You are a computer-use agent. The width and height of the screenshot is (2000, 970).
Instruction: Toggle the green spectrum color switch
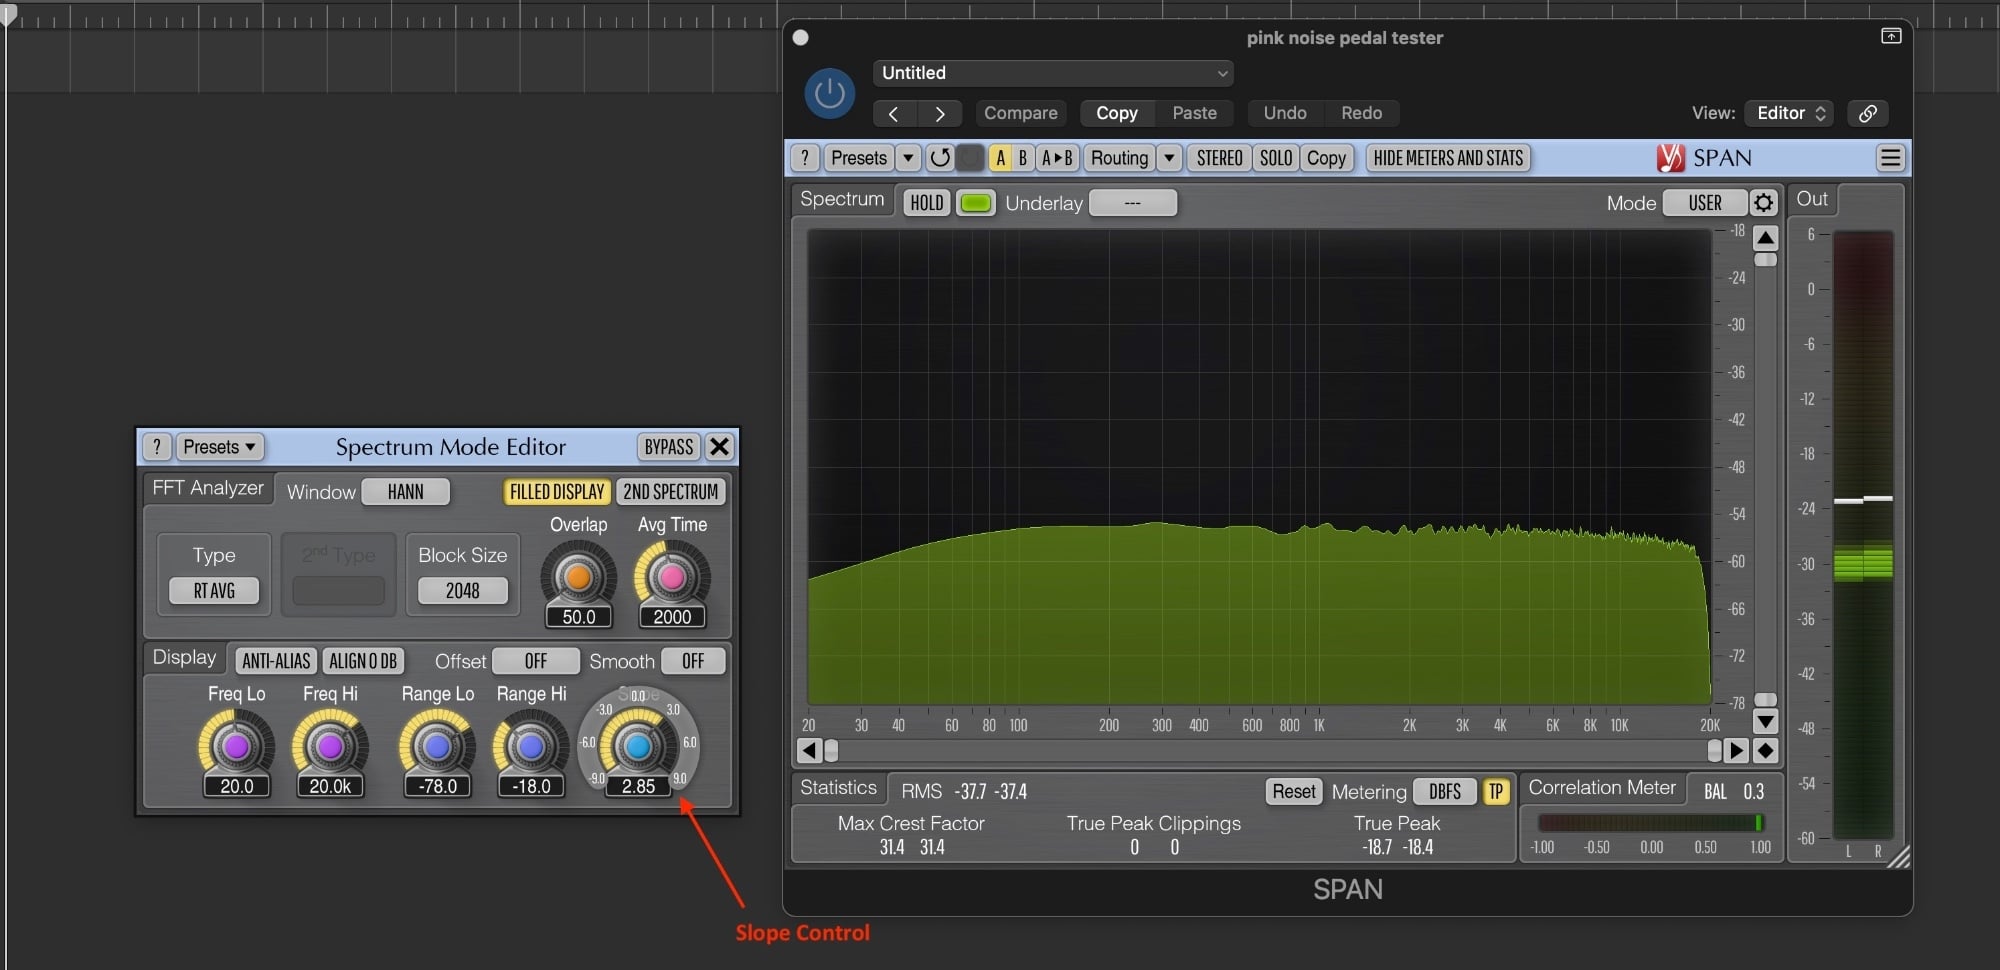(975, 203)
